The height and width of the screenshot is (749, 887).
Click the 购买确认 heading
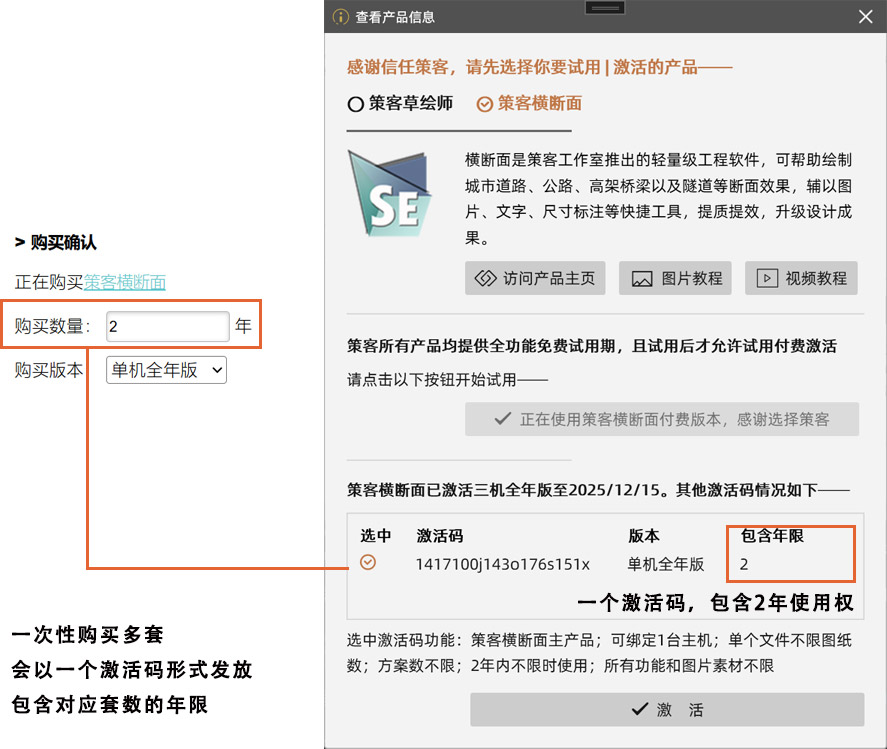point(55,242)
